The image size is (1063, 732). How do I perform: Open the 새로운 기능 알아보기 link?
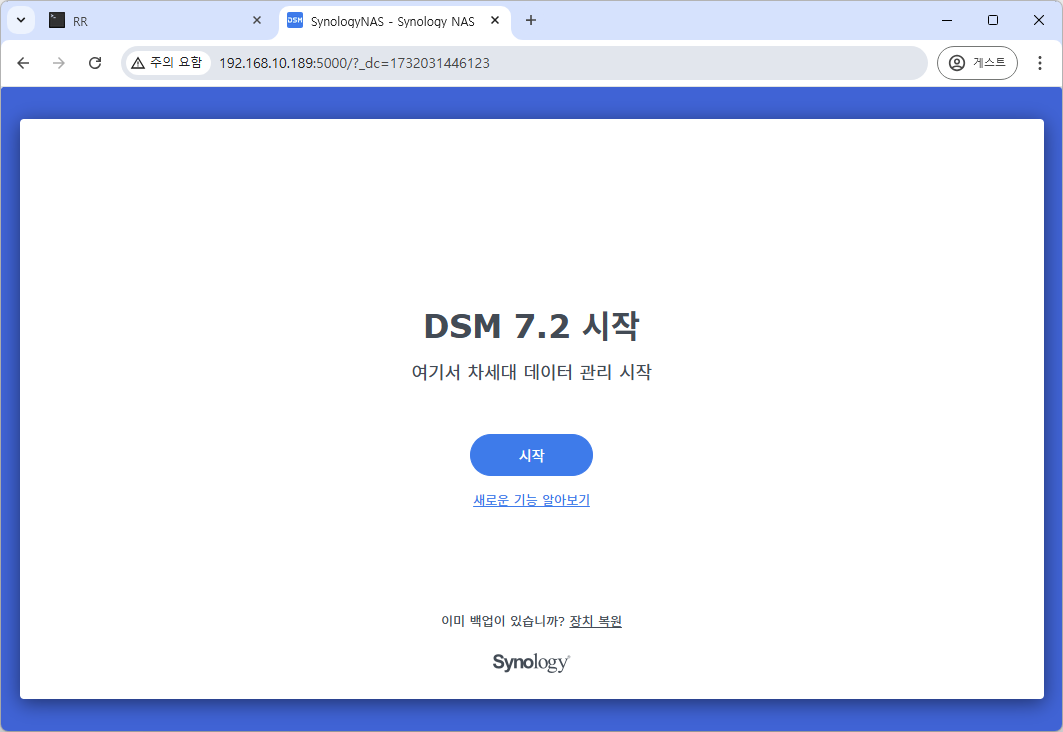(x=532, y=500)
